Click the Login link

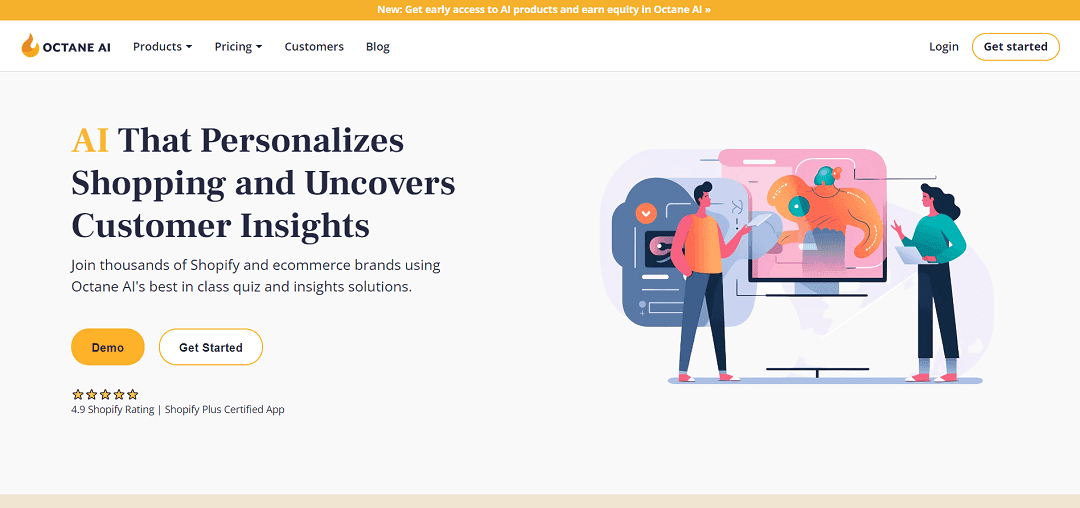coord(944,47)
